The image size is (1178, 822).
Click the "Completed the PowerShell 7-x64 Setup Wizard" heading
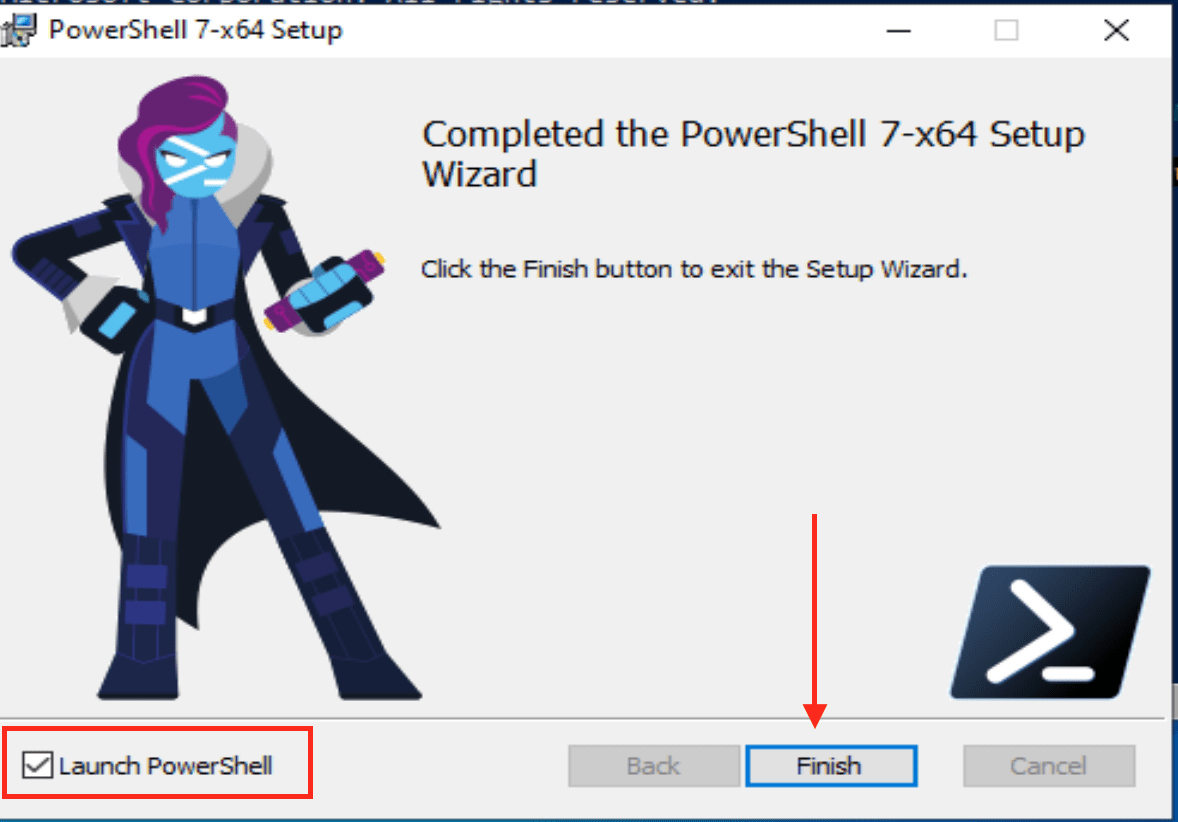pos(754,154)
